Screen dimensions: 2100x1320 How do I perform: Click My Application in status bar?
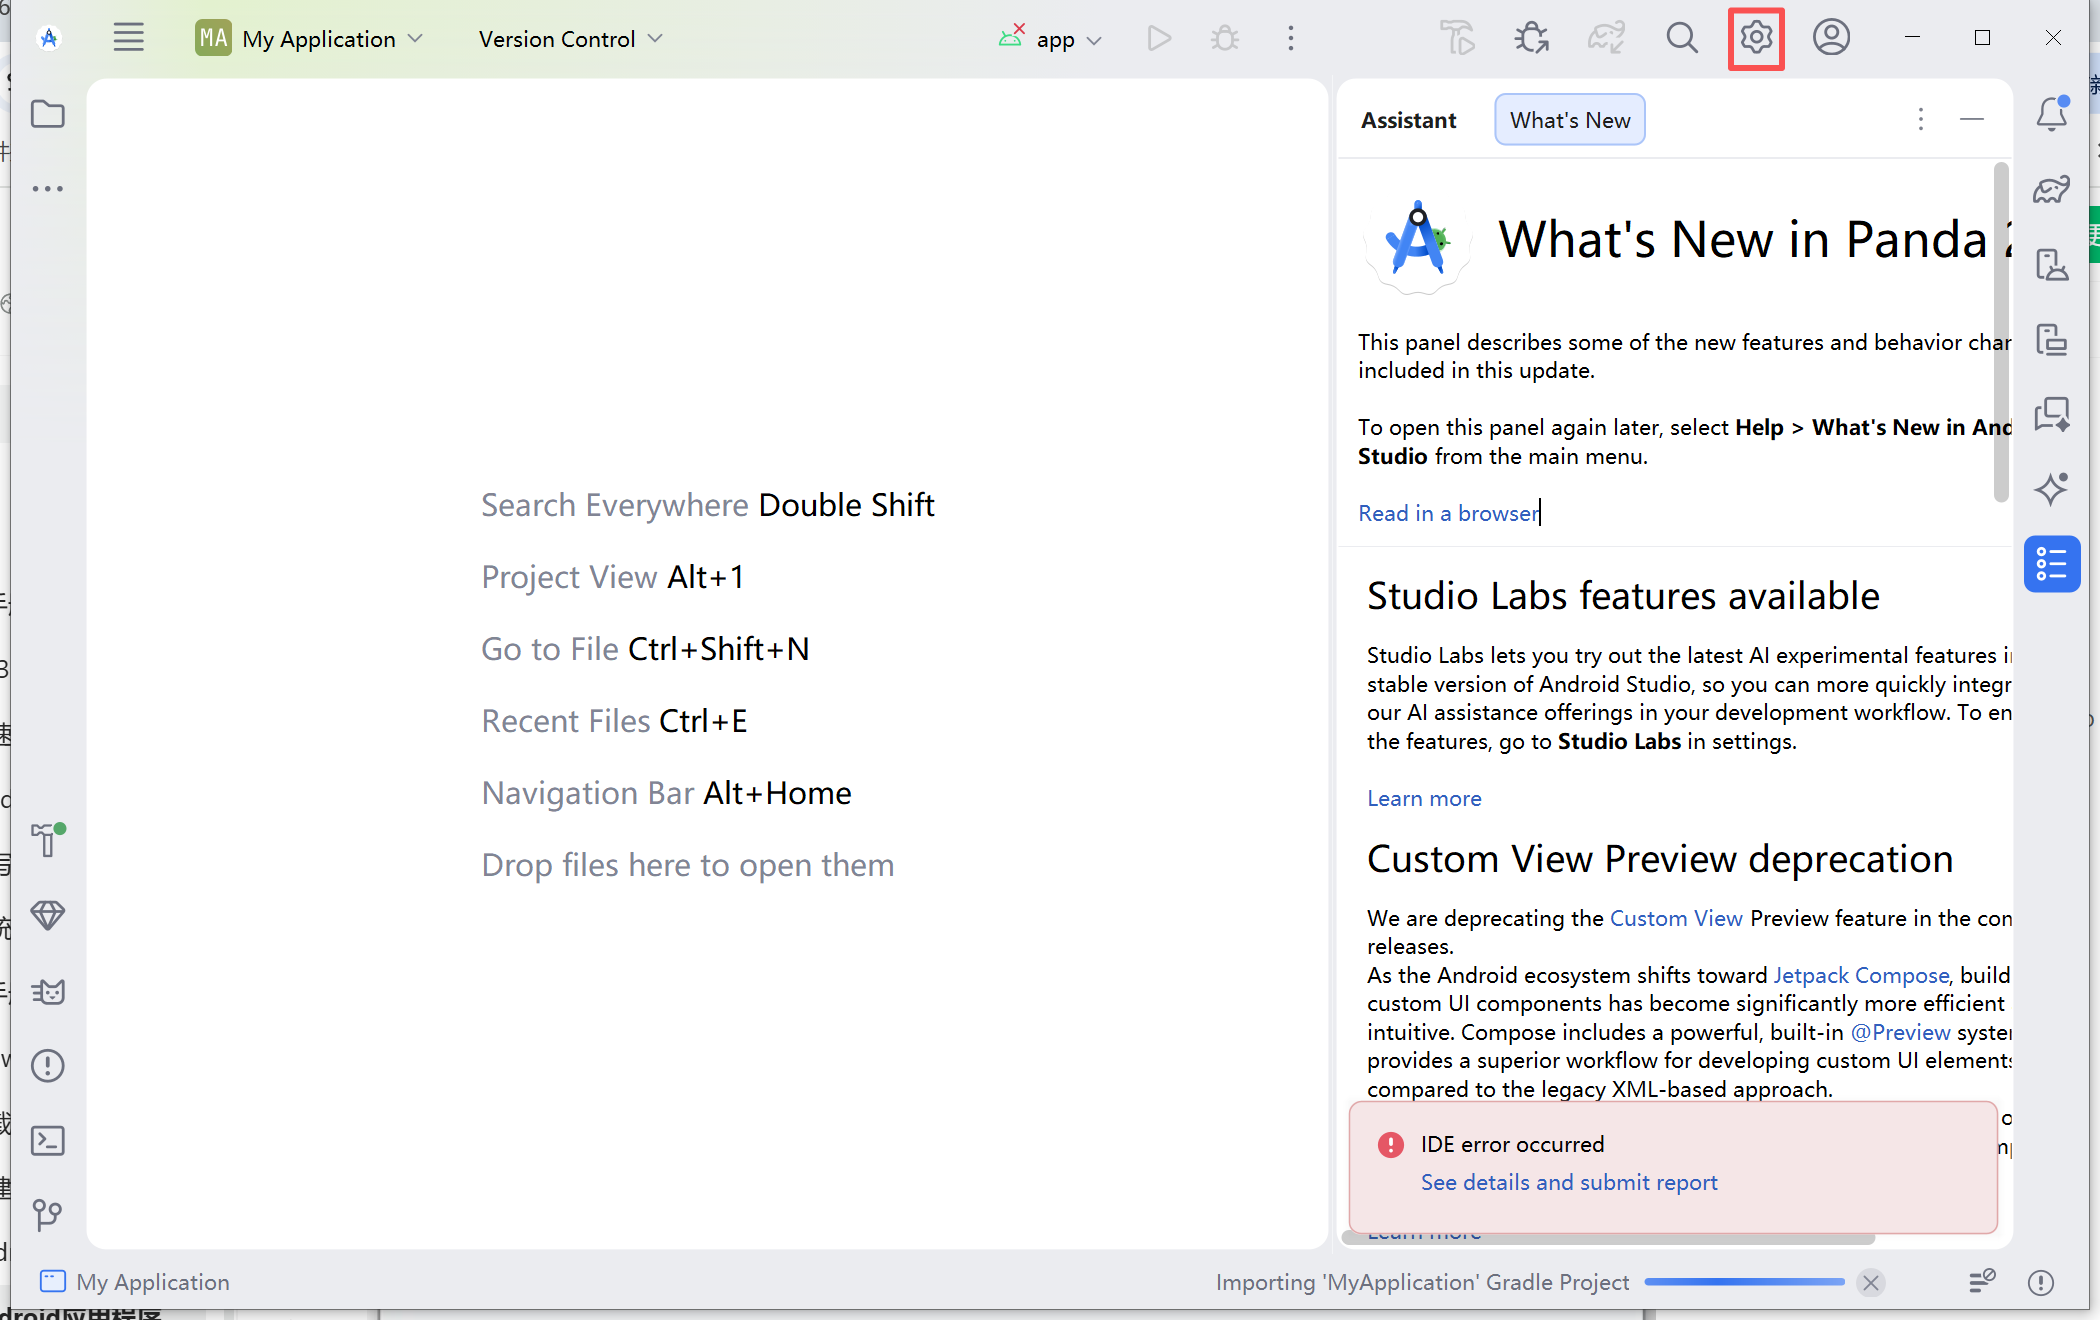pos(134,1282)
